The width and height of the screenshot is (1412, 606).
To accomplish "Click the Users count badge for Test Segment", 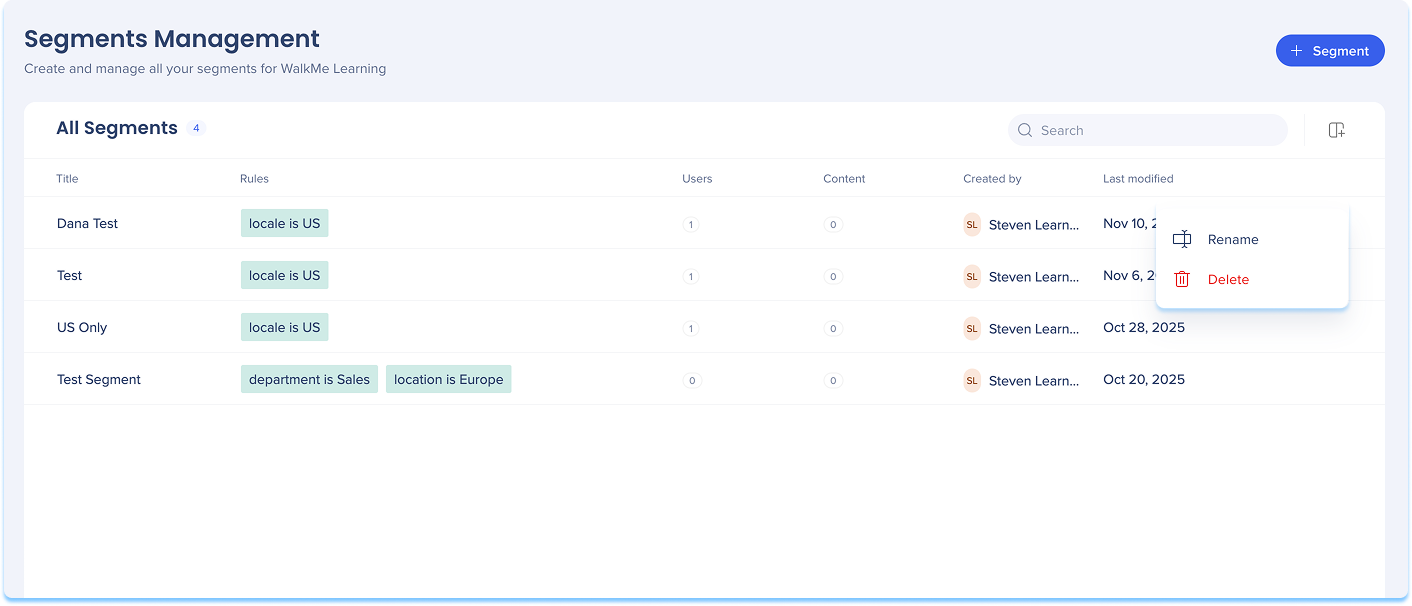I will (x=691, y=381).
